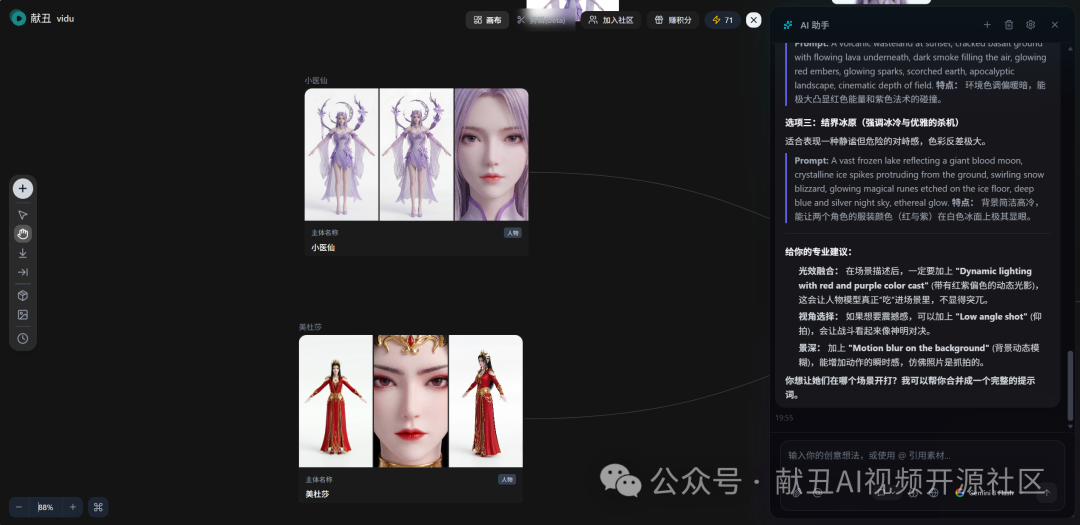Select the pointer arrow tool
The width and height of the screenshot is (1080, 525).
coord(23,215)
